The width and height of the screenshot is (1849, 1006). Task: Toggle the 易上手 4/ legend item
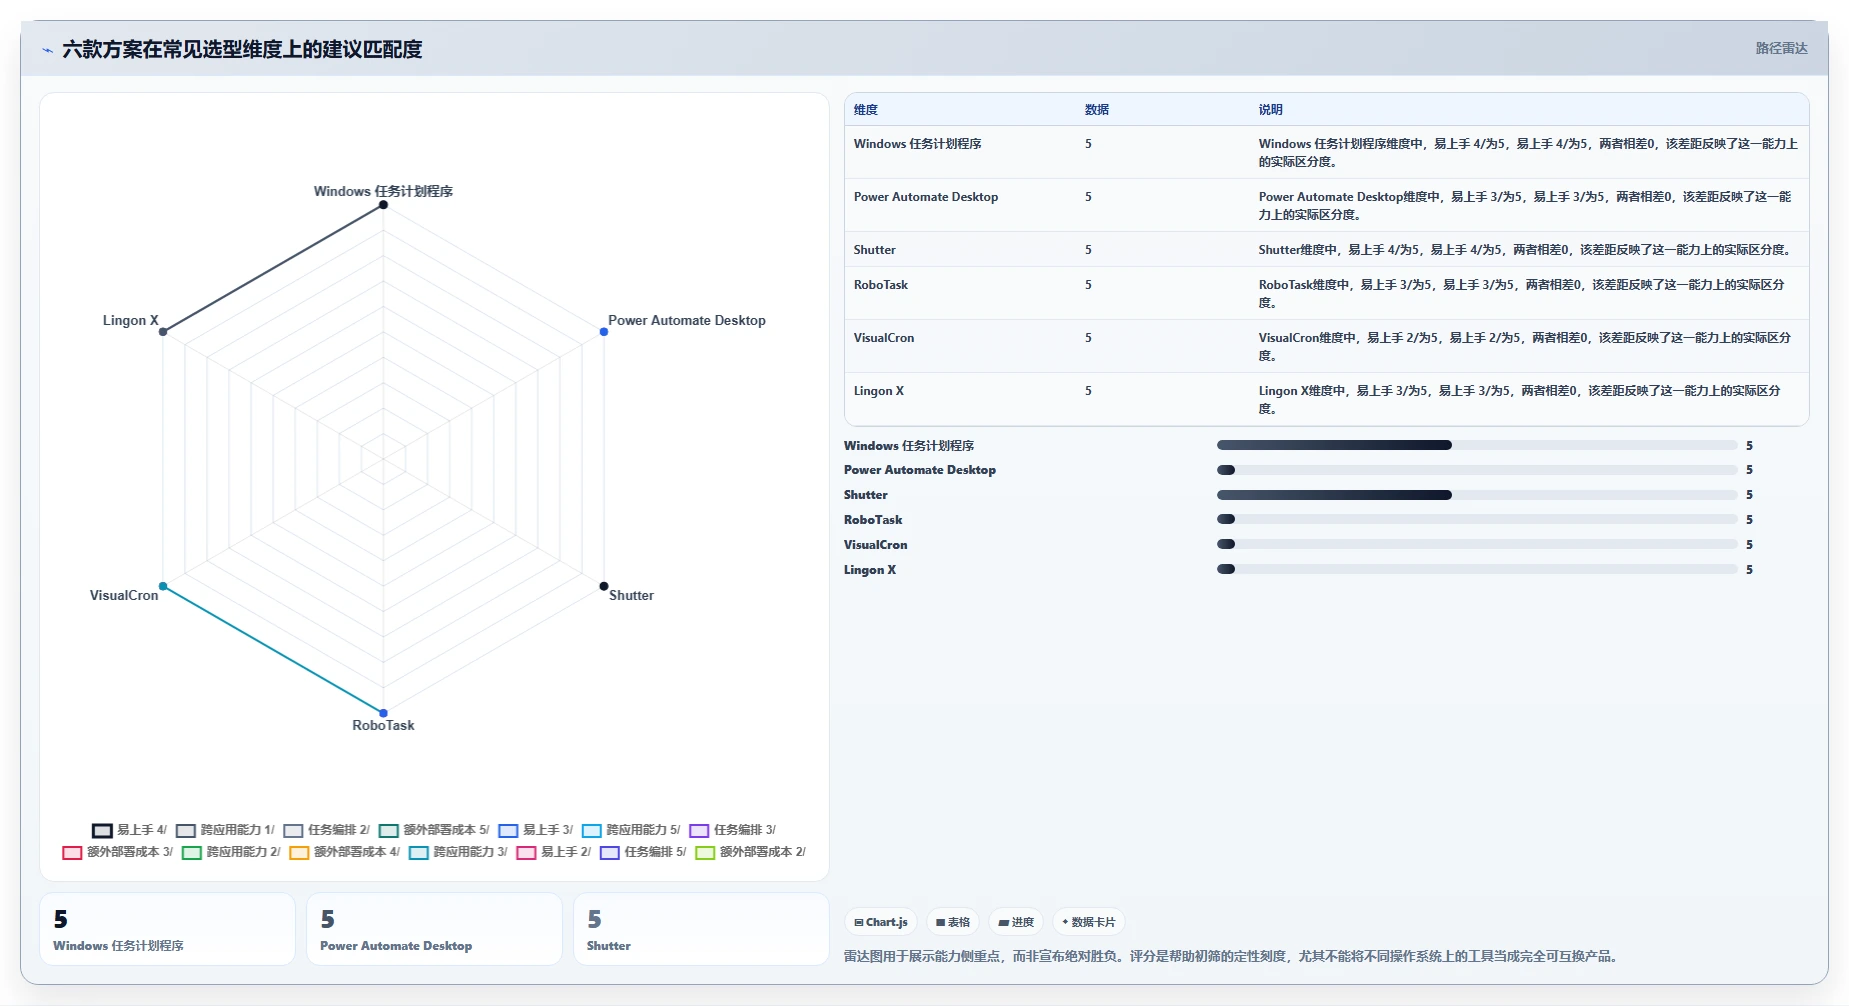(x=129, y=830)
